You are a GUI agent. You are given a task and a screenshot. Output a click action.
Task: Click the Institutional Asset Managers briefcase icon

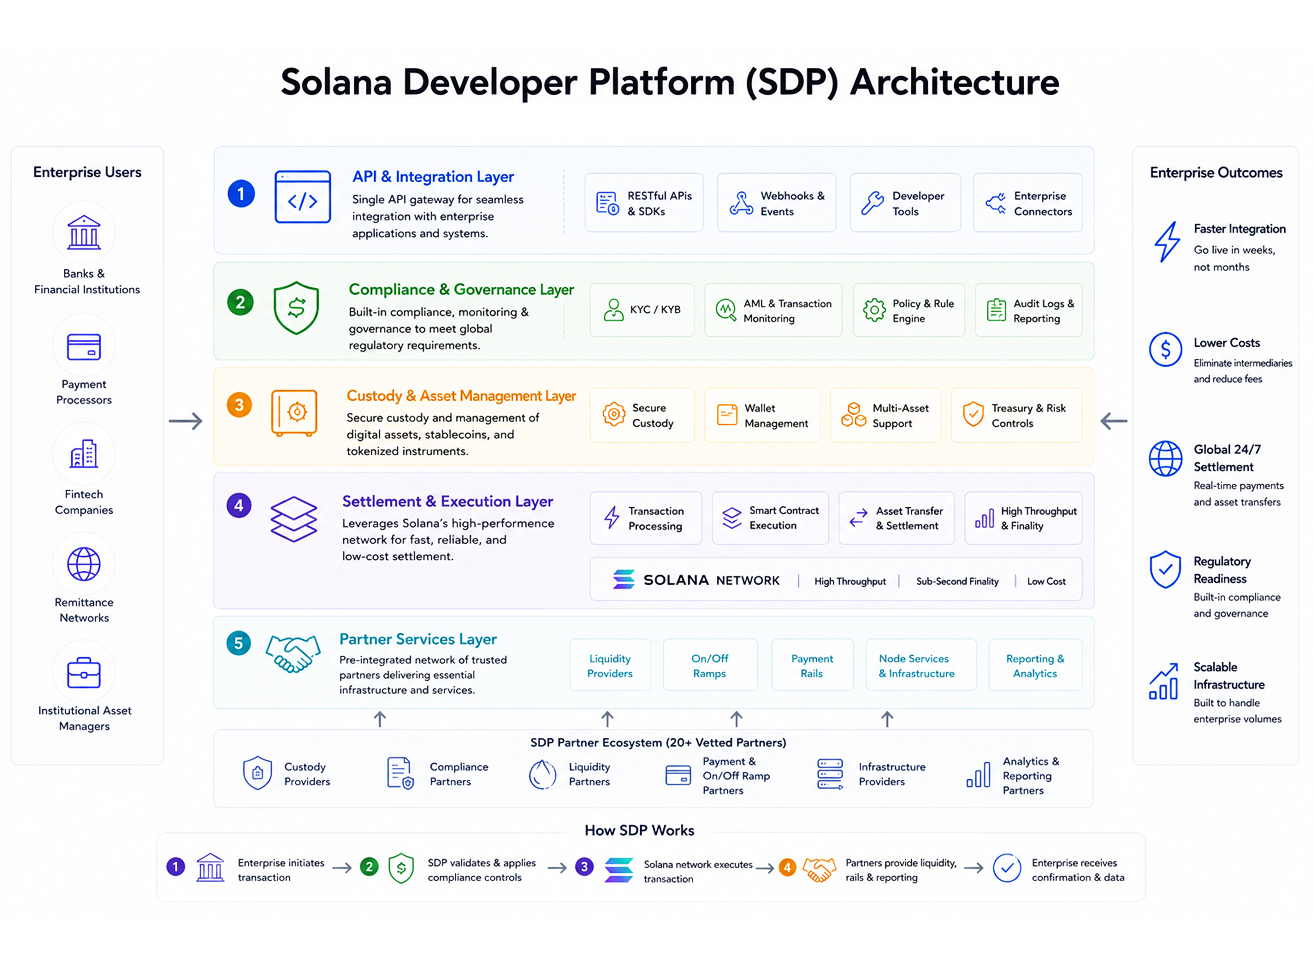coord(84,673)
